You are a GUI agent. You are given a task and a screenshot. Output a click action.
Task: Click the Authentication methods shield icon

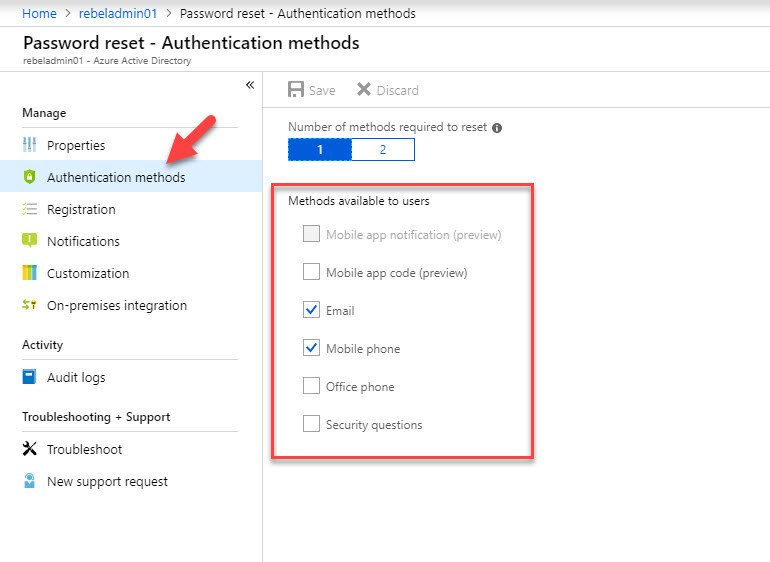29,177
